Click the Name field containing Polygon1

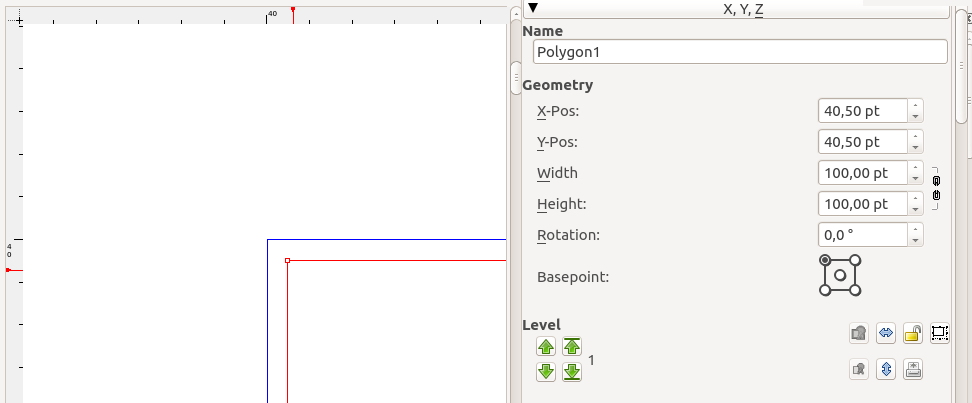pos(739,52)
